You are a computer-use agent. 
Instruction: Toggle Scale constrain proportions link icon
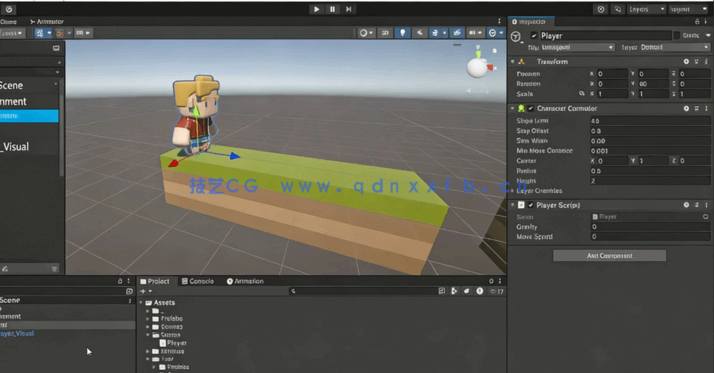[x=581, y=94]
